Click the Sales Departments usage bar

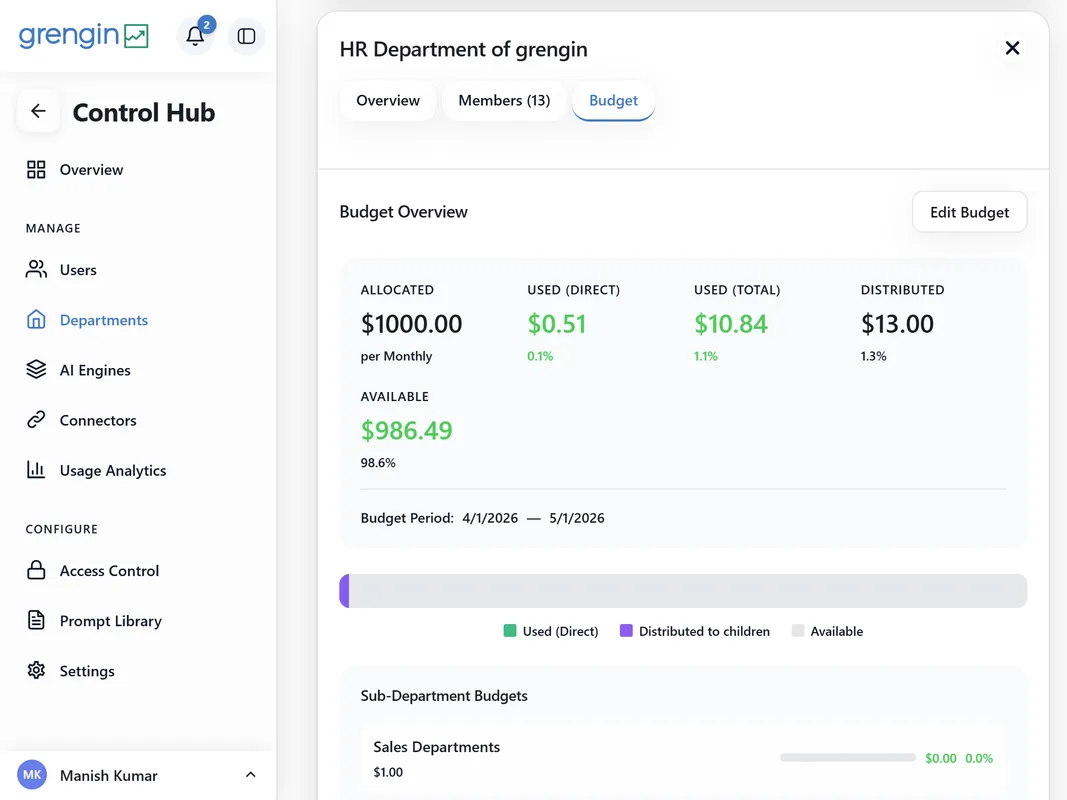click(847, 757)
